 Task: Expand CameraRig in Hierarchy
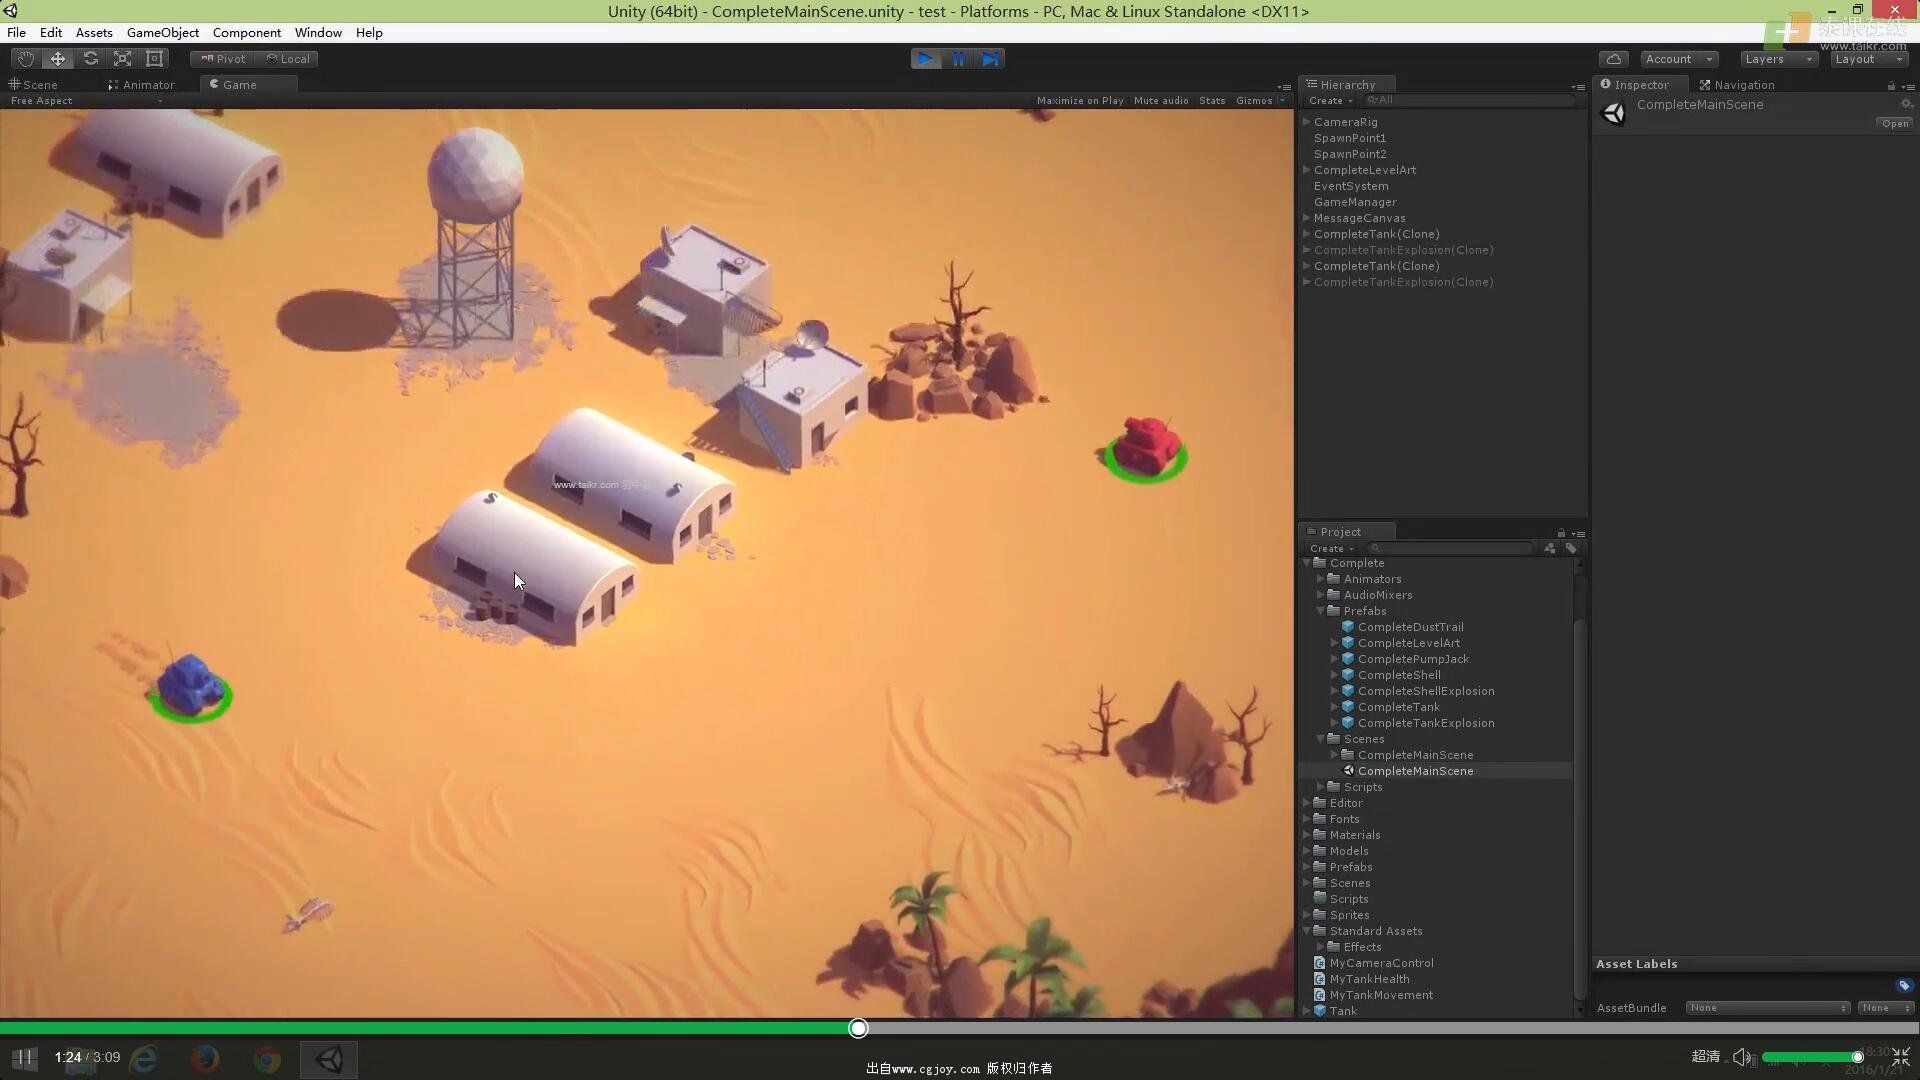(1306, 122)
